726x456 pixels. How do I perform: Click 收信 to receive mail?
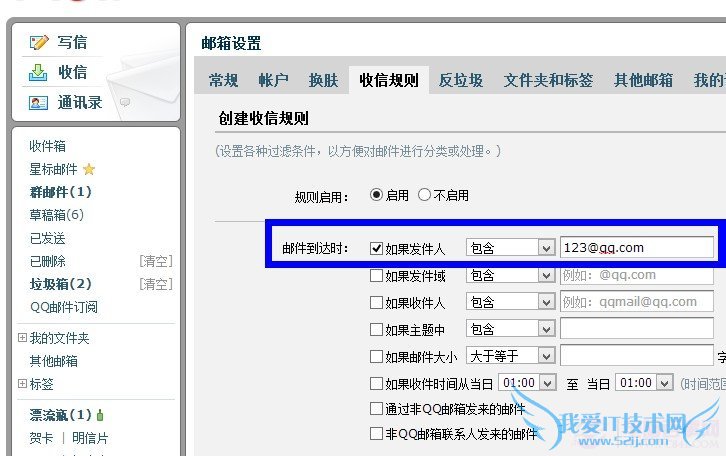click(x=72, y=72)
